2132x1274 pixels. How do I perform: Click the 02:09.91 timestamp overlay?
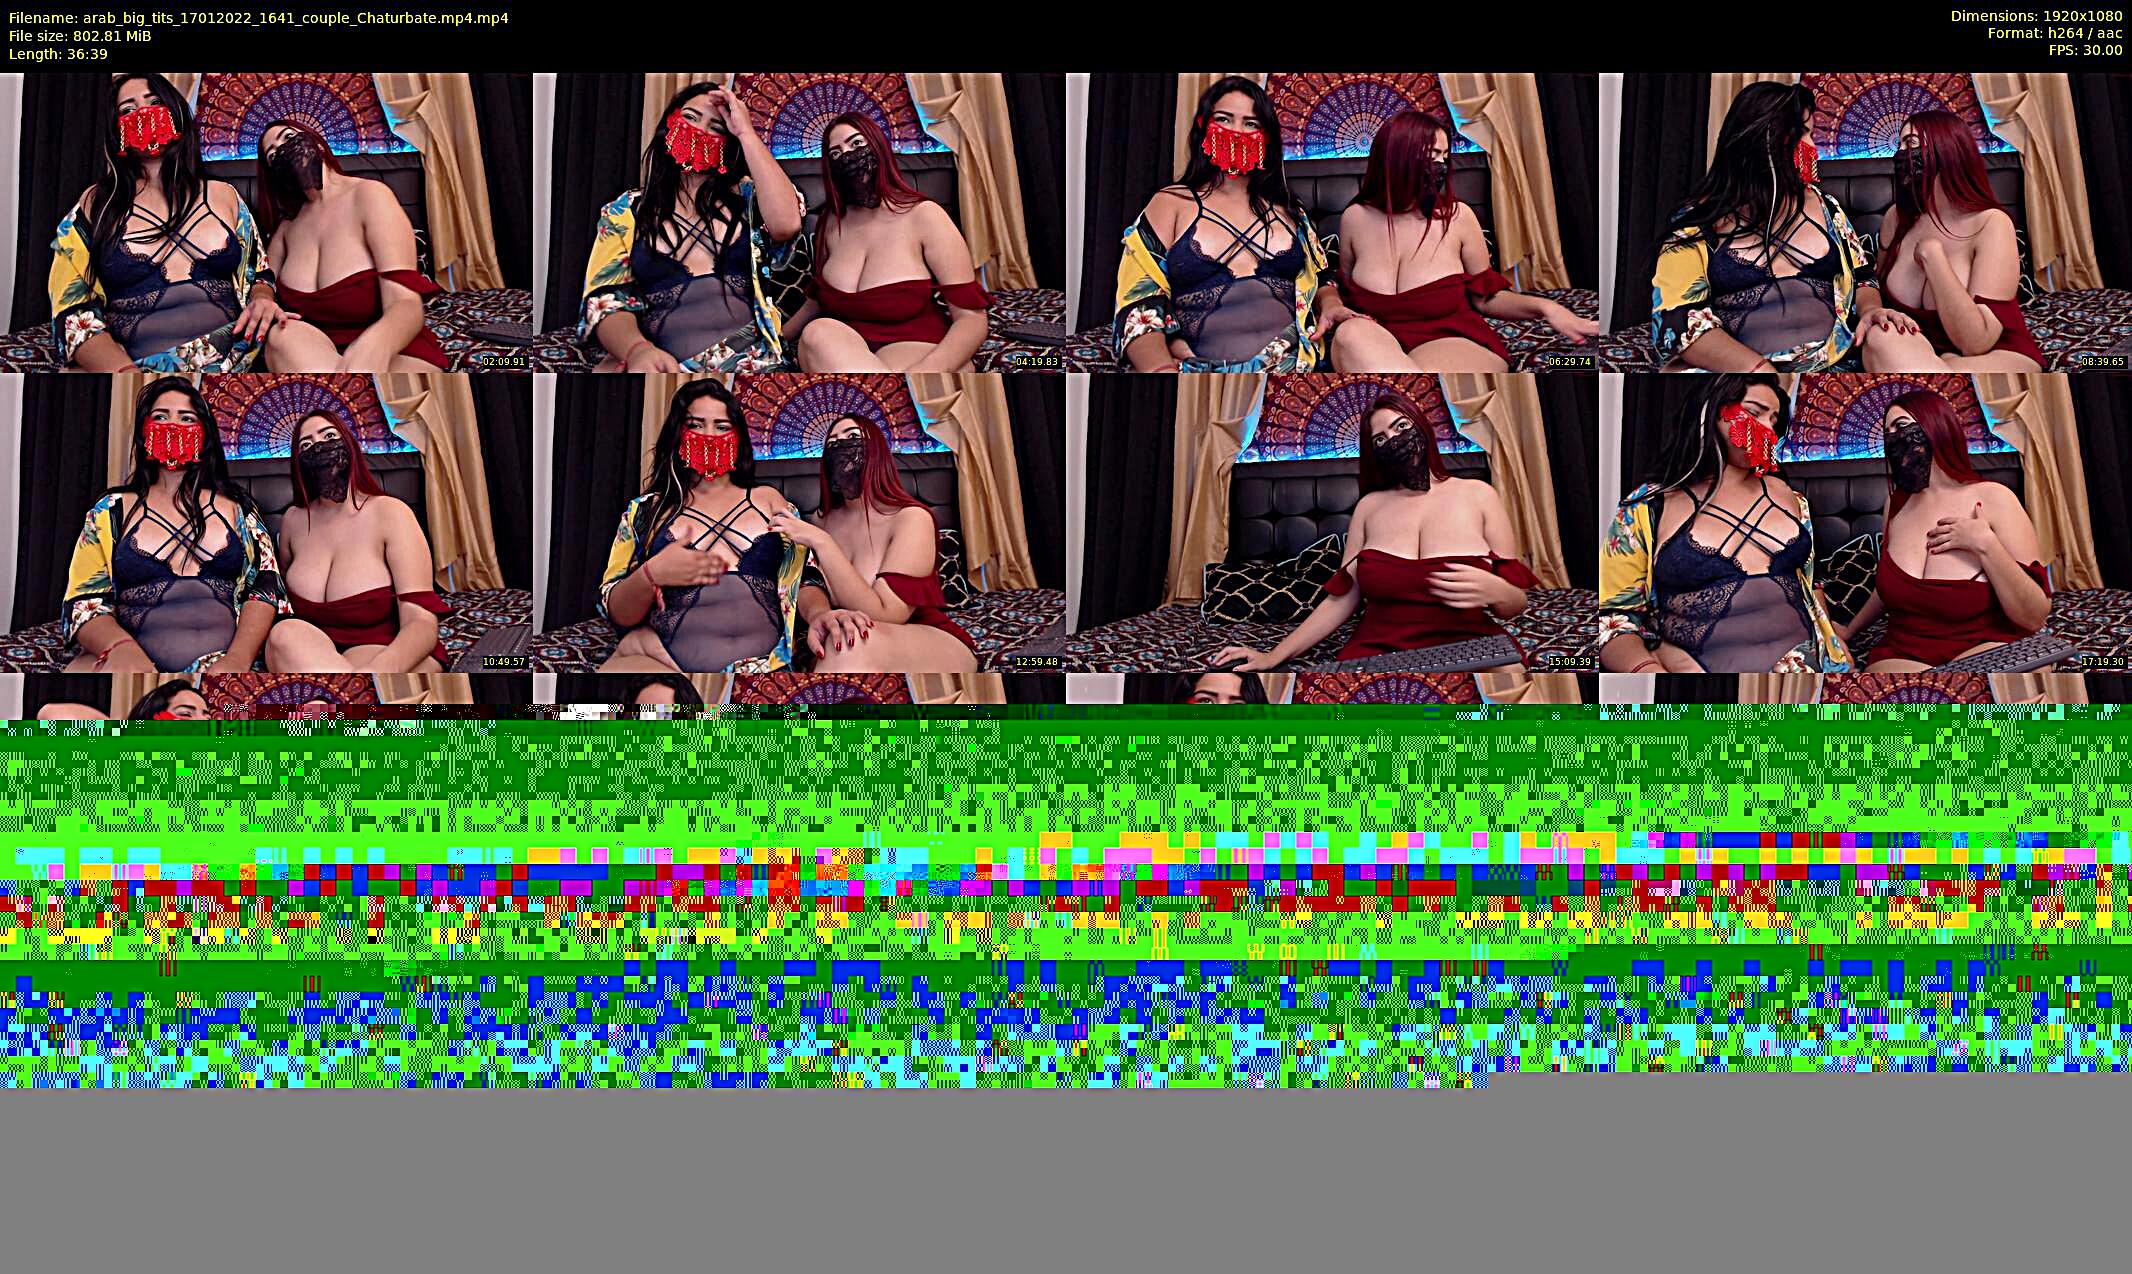tap(503, 362)
